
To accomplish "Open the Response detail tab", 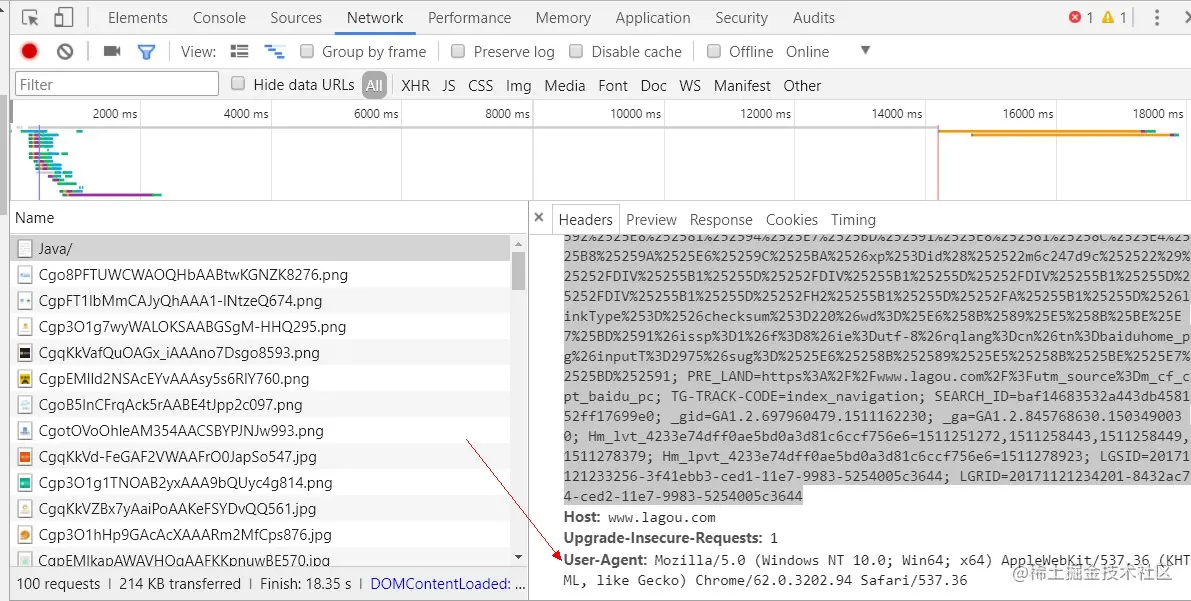I will coord(721,220).
